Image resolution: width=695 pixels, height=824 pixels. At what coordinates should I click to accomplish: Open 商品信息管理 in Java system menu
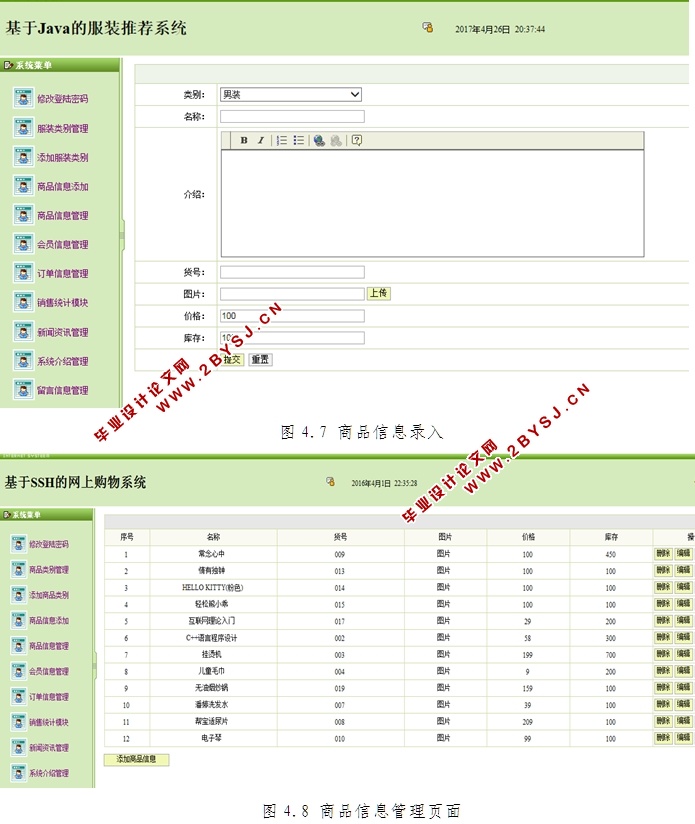63,215
